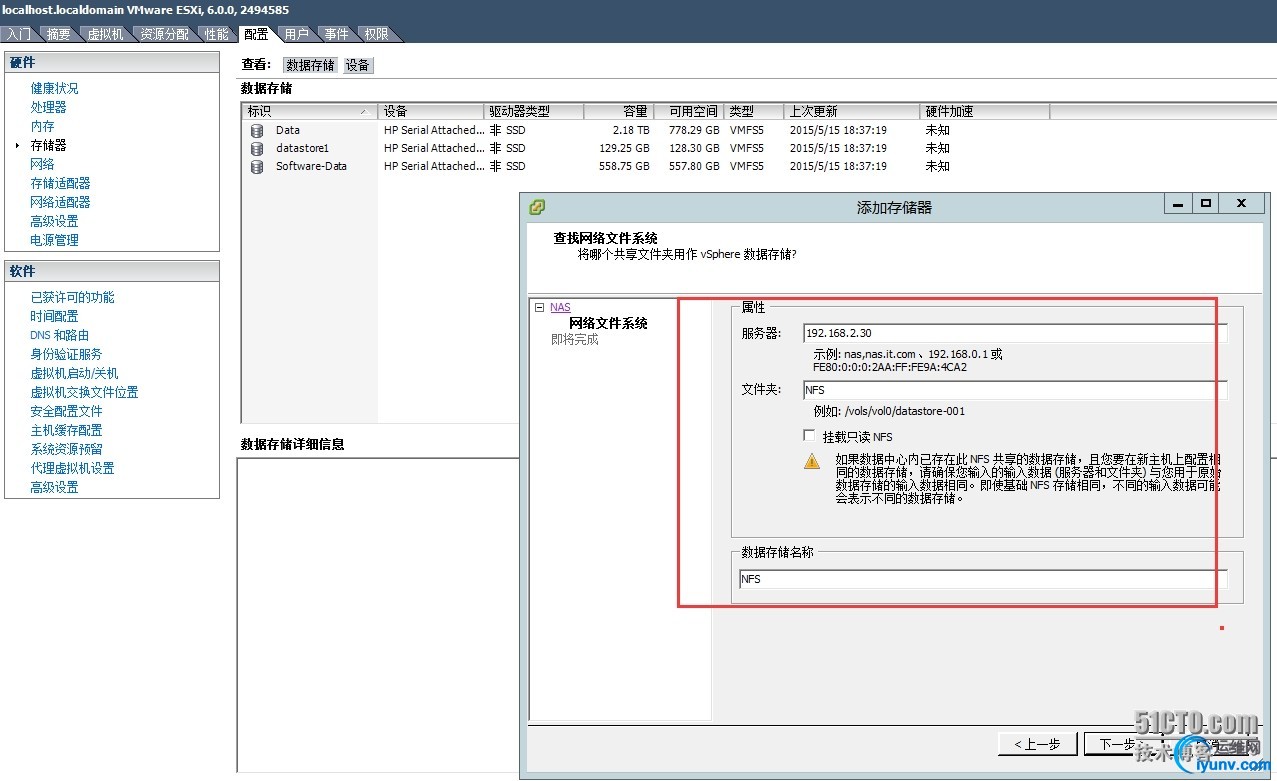The width and height of the screenshot is (1277, 781).
Task: Switch to the 性能 tab
Action: pyautogui.click(x=216, y=34)
